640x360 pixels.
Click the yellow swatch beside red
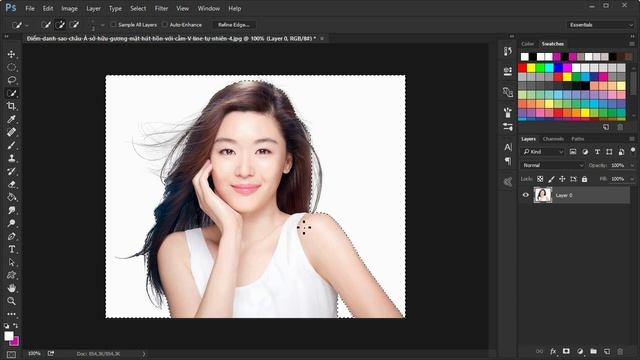tap(531, 68)
